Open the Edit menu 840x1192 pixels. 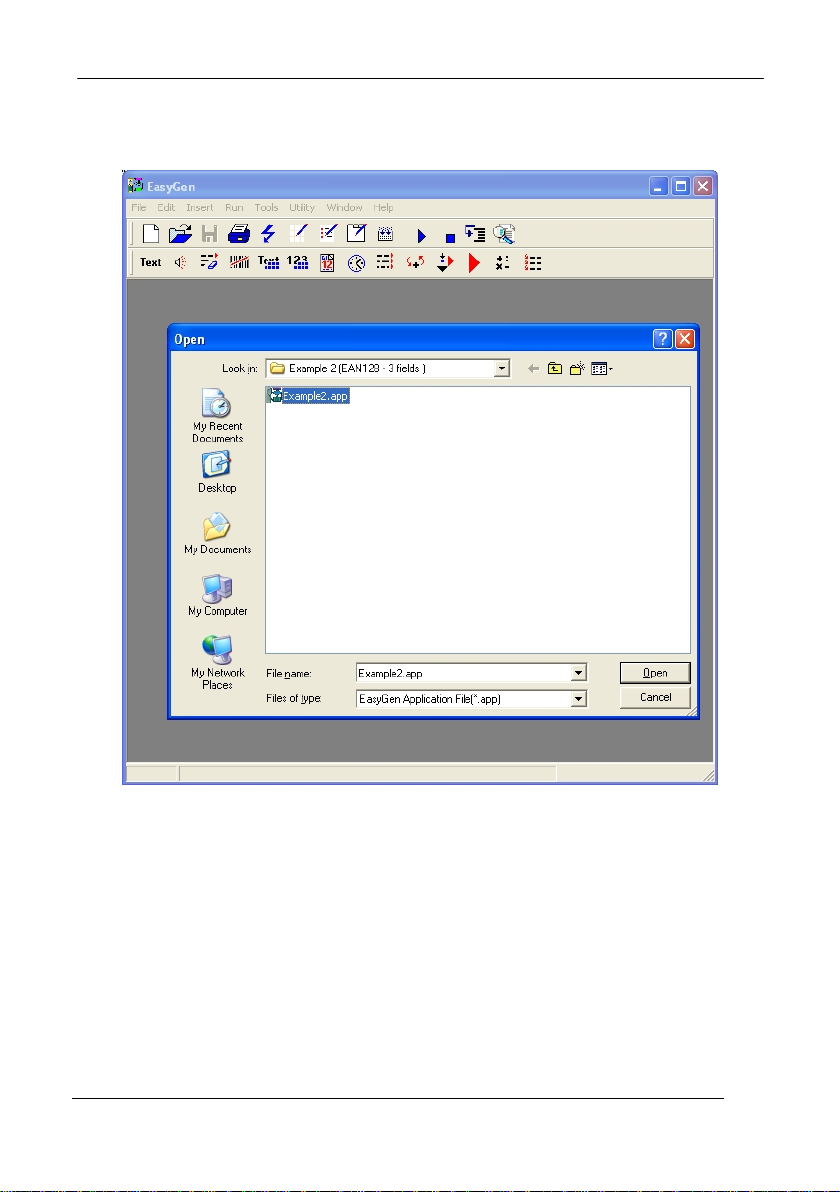point(166,208)
